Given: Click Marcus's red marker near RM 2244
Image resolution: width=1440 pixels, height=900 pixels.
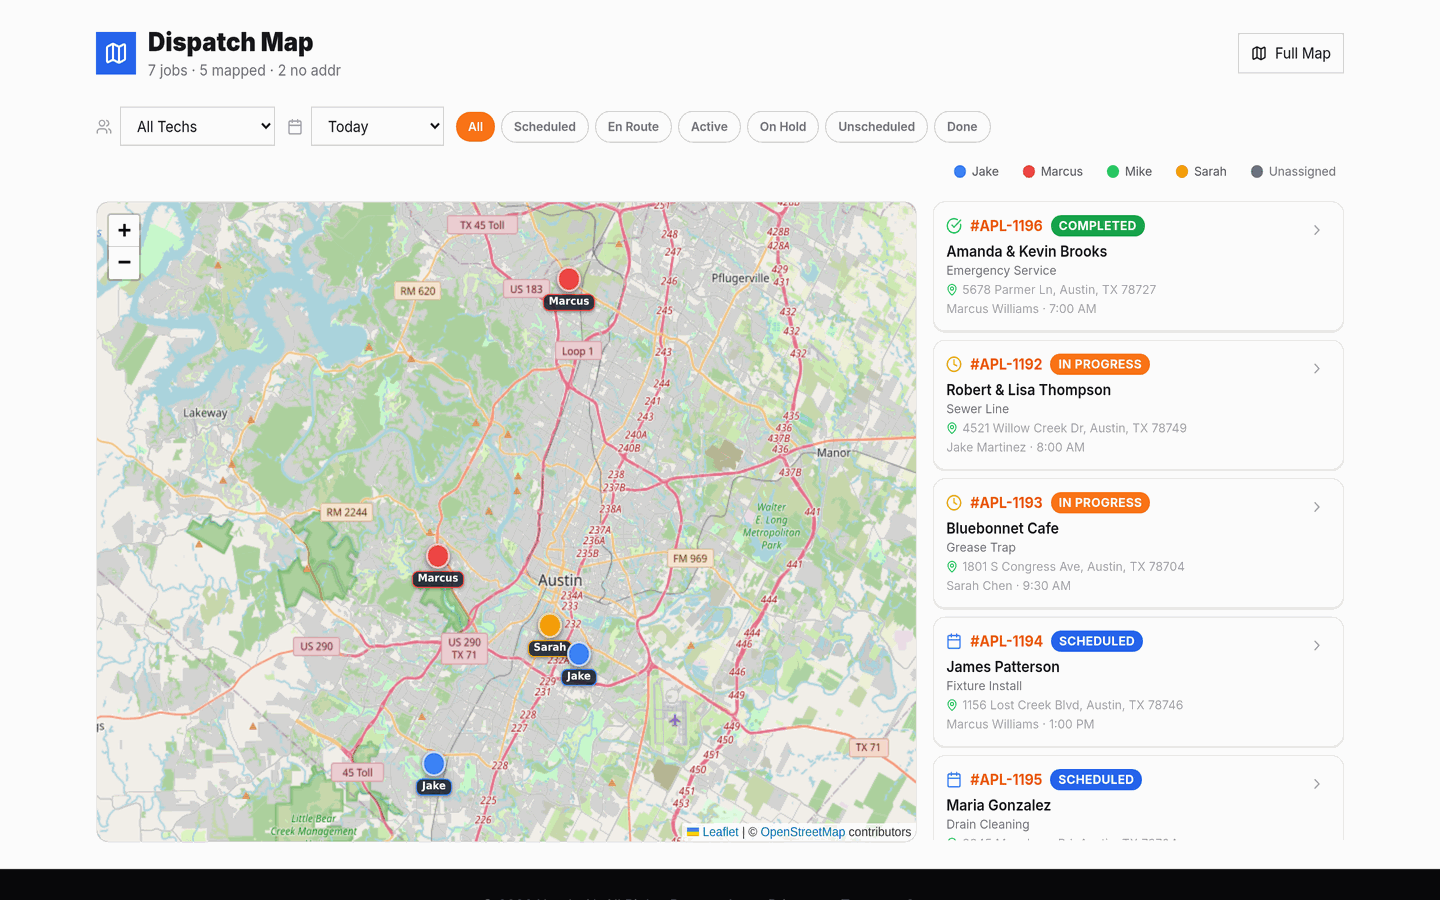Looking at the screenshot, I should click(438, 556).
